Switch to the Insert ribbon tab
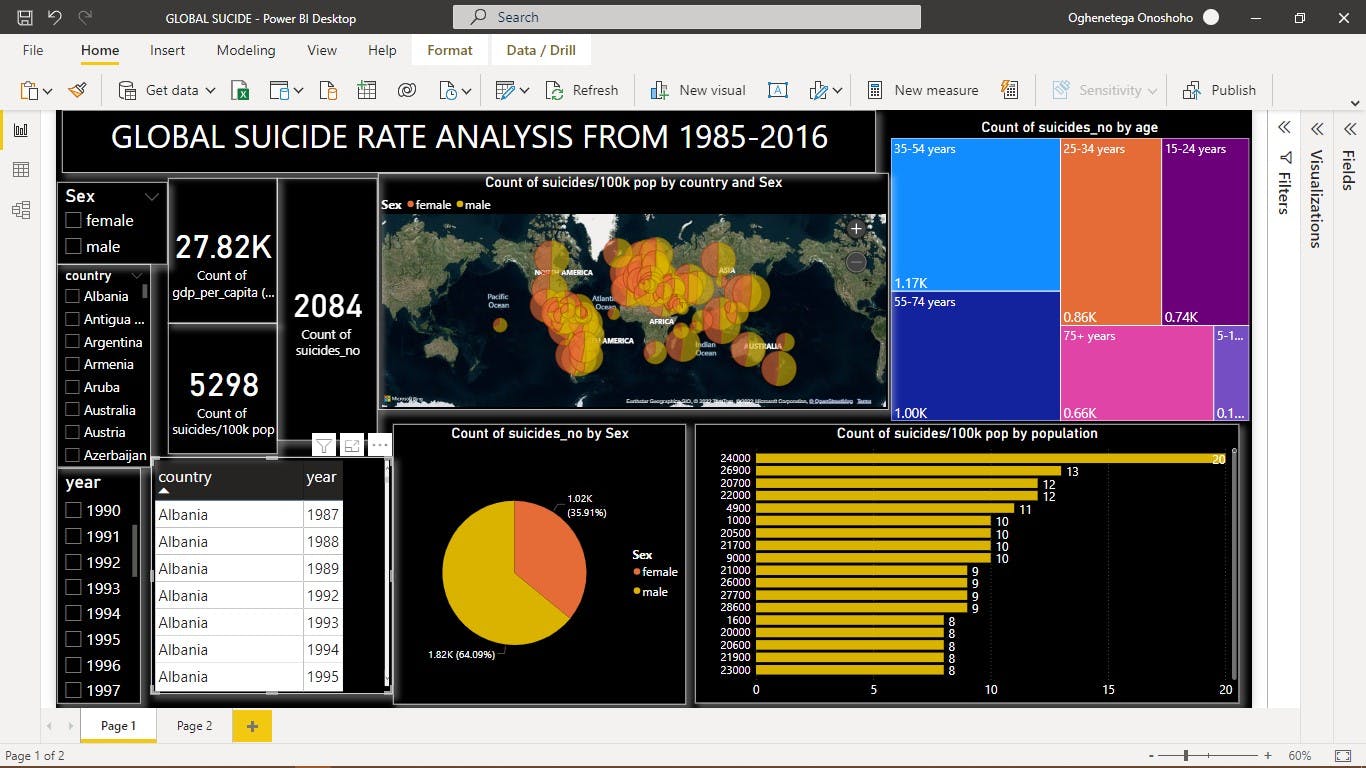1366x768 pixels. coord(167,50)
